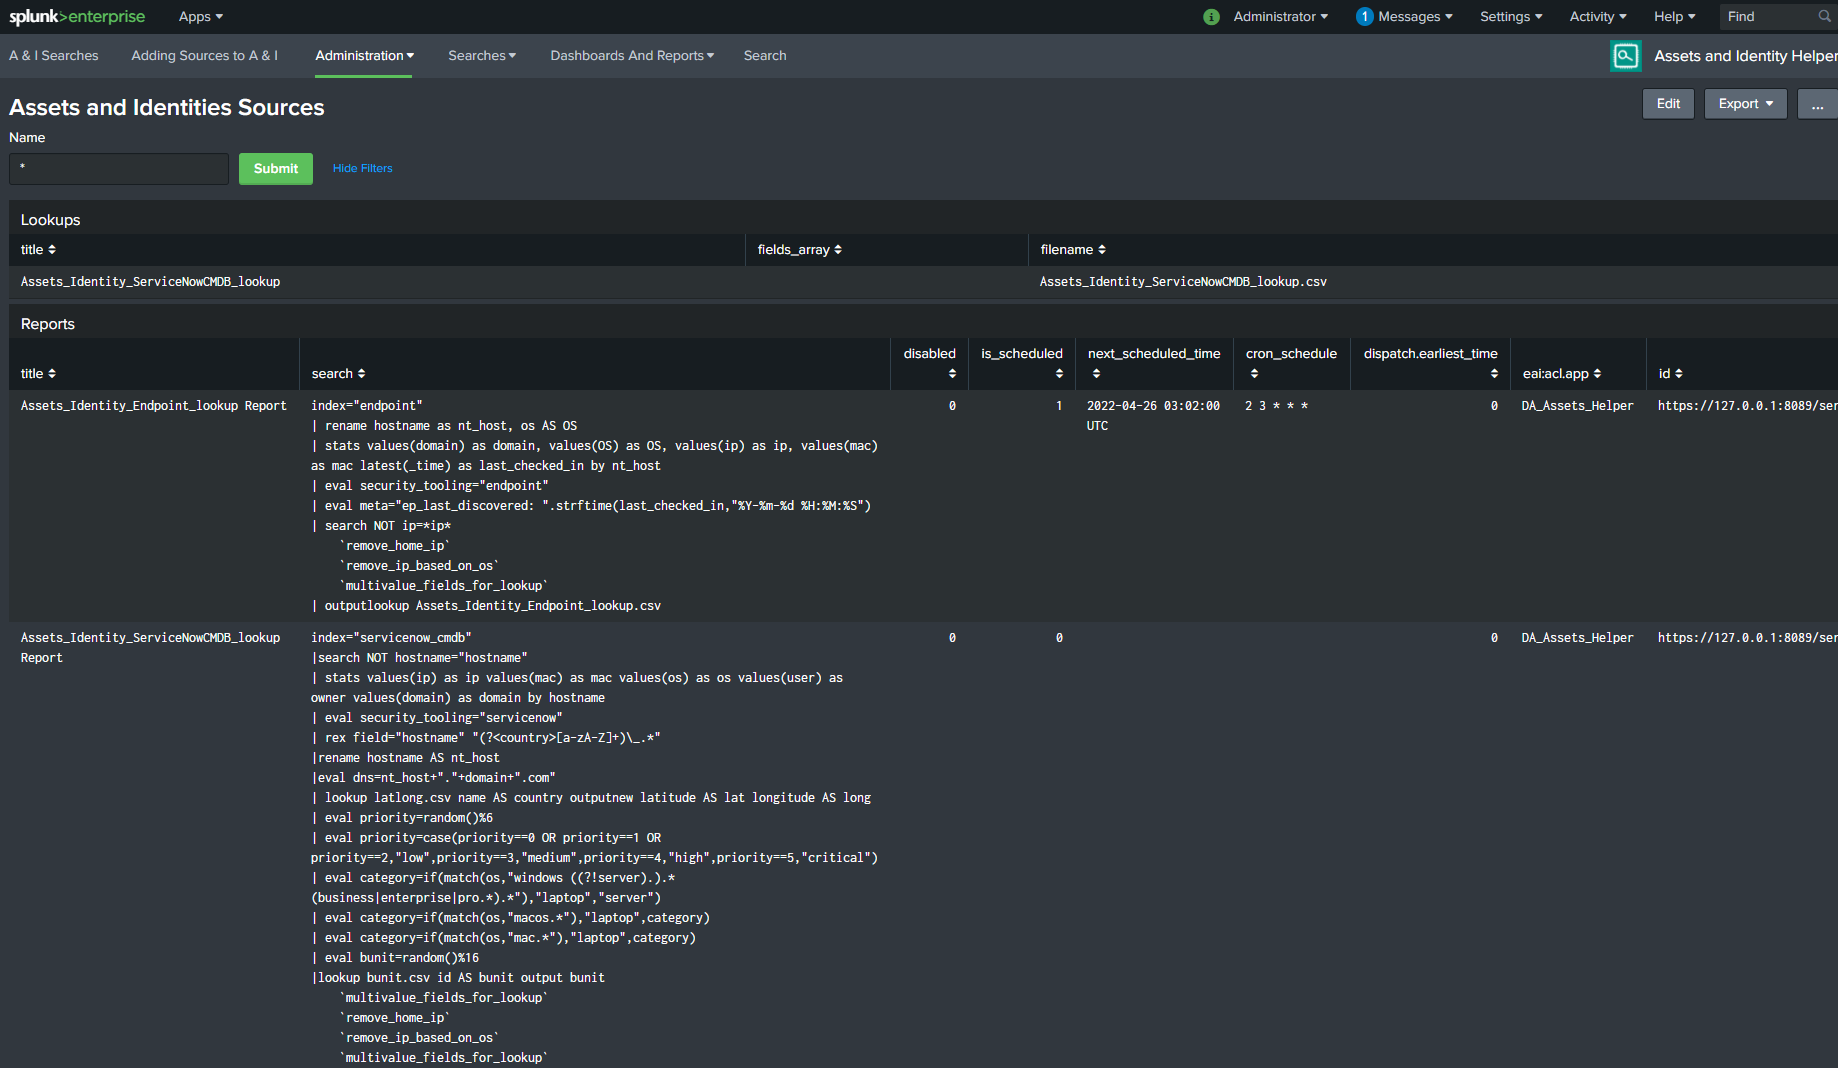Sort Reports by eai:acl.app column
1838x1068 pixels.
coord(1562,374)
